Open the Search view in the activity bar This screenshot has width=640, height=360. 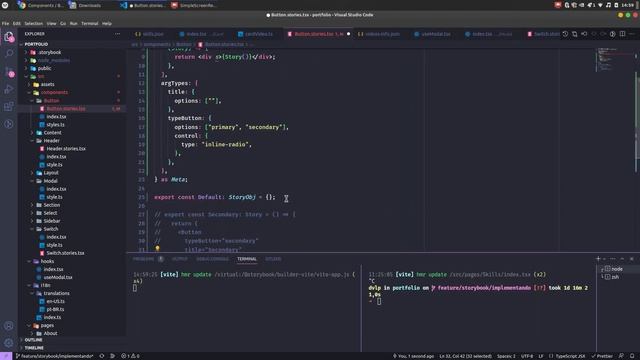pos(9,53)
